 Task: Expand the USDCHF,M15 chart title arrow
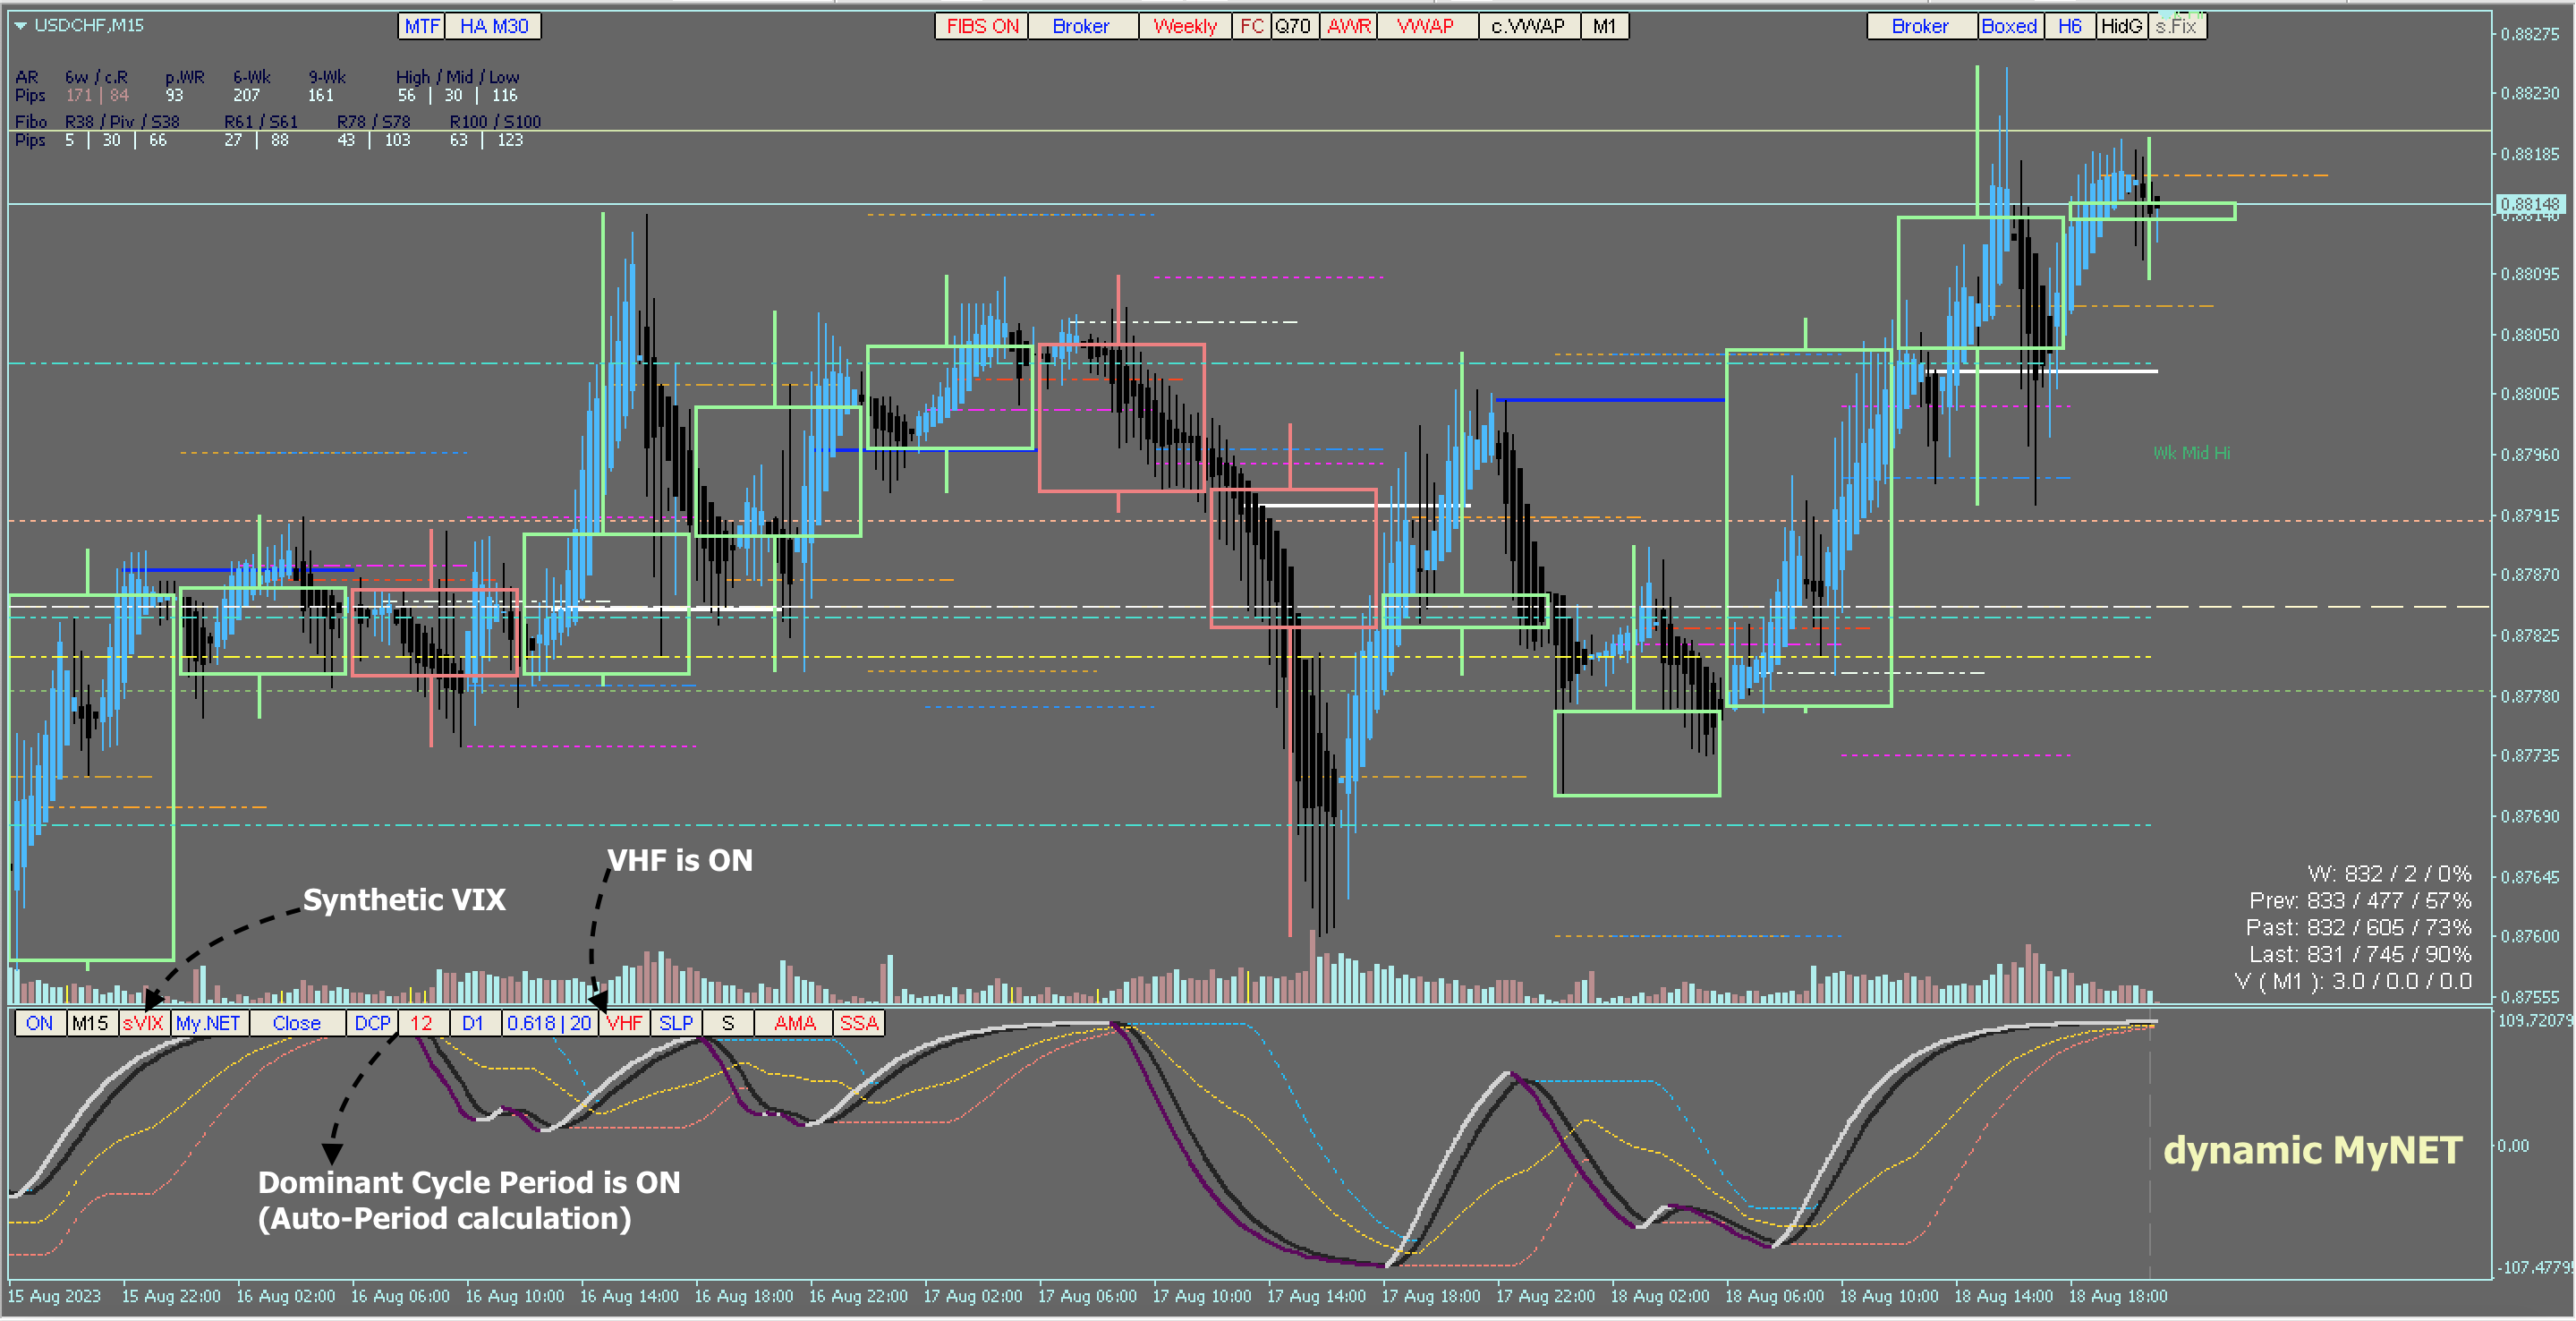click(x=20, y=26)
